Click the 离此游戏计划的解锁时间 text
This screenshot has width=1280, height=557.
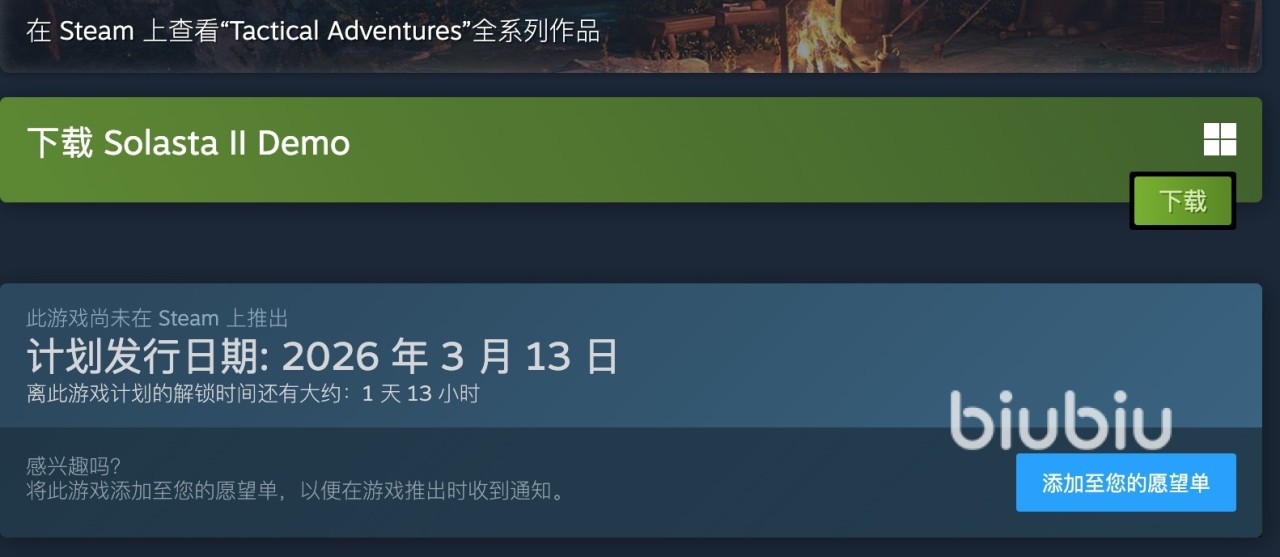click(137, 394)
